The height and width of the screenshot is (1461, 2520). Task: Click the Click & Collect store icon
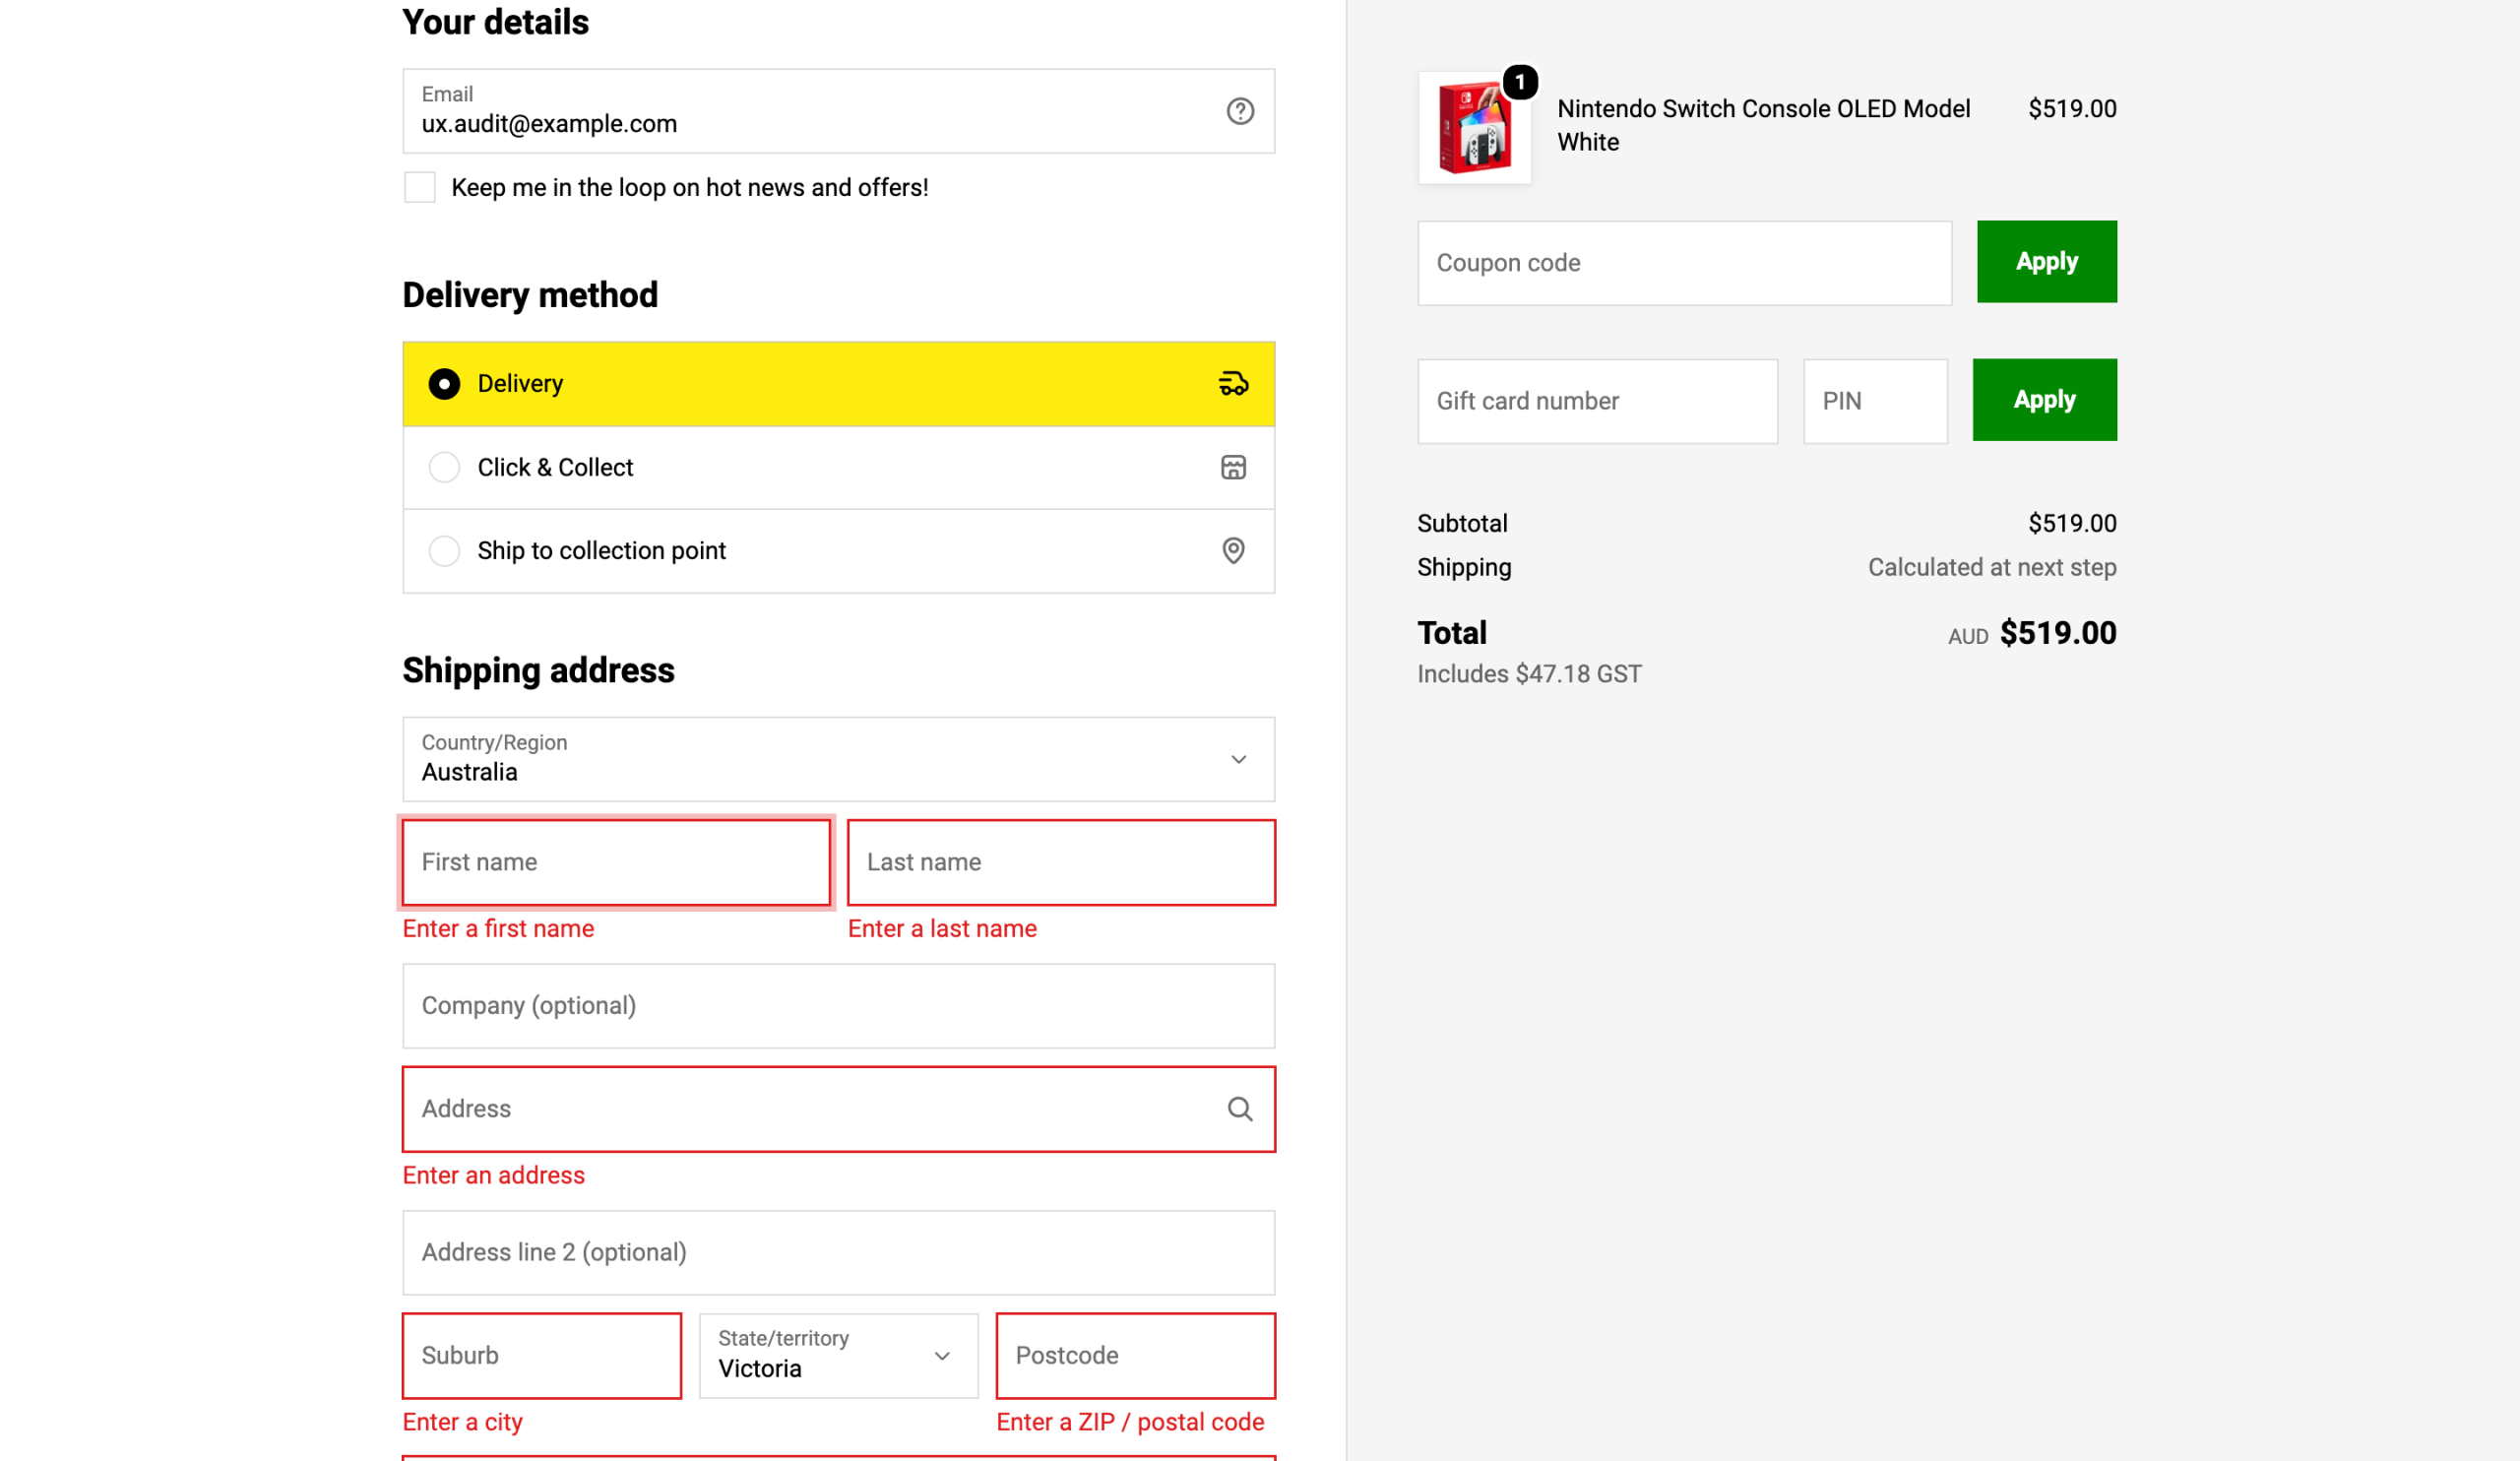[1233, 467]
